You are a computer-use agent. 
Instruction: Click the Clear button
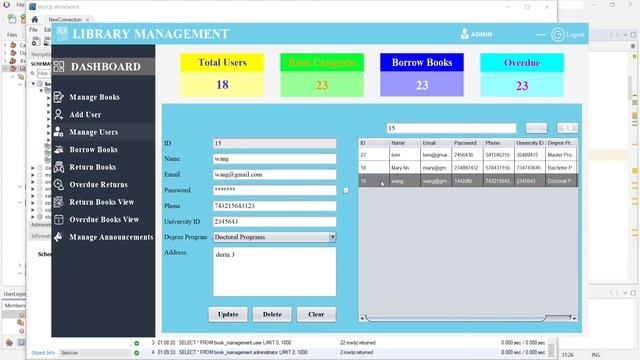(316, 314)
